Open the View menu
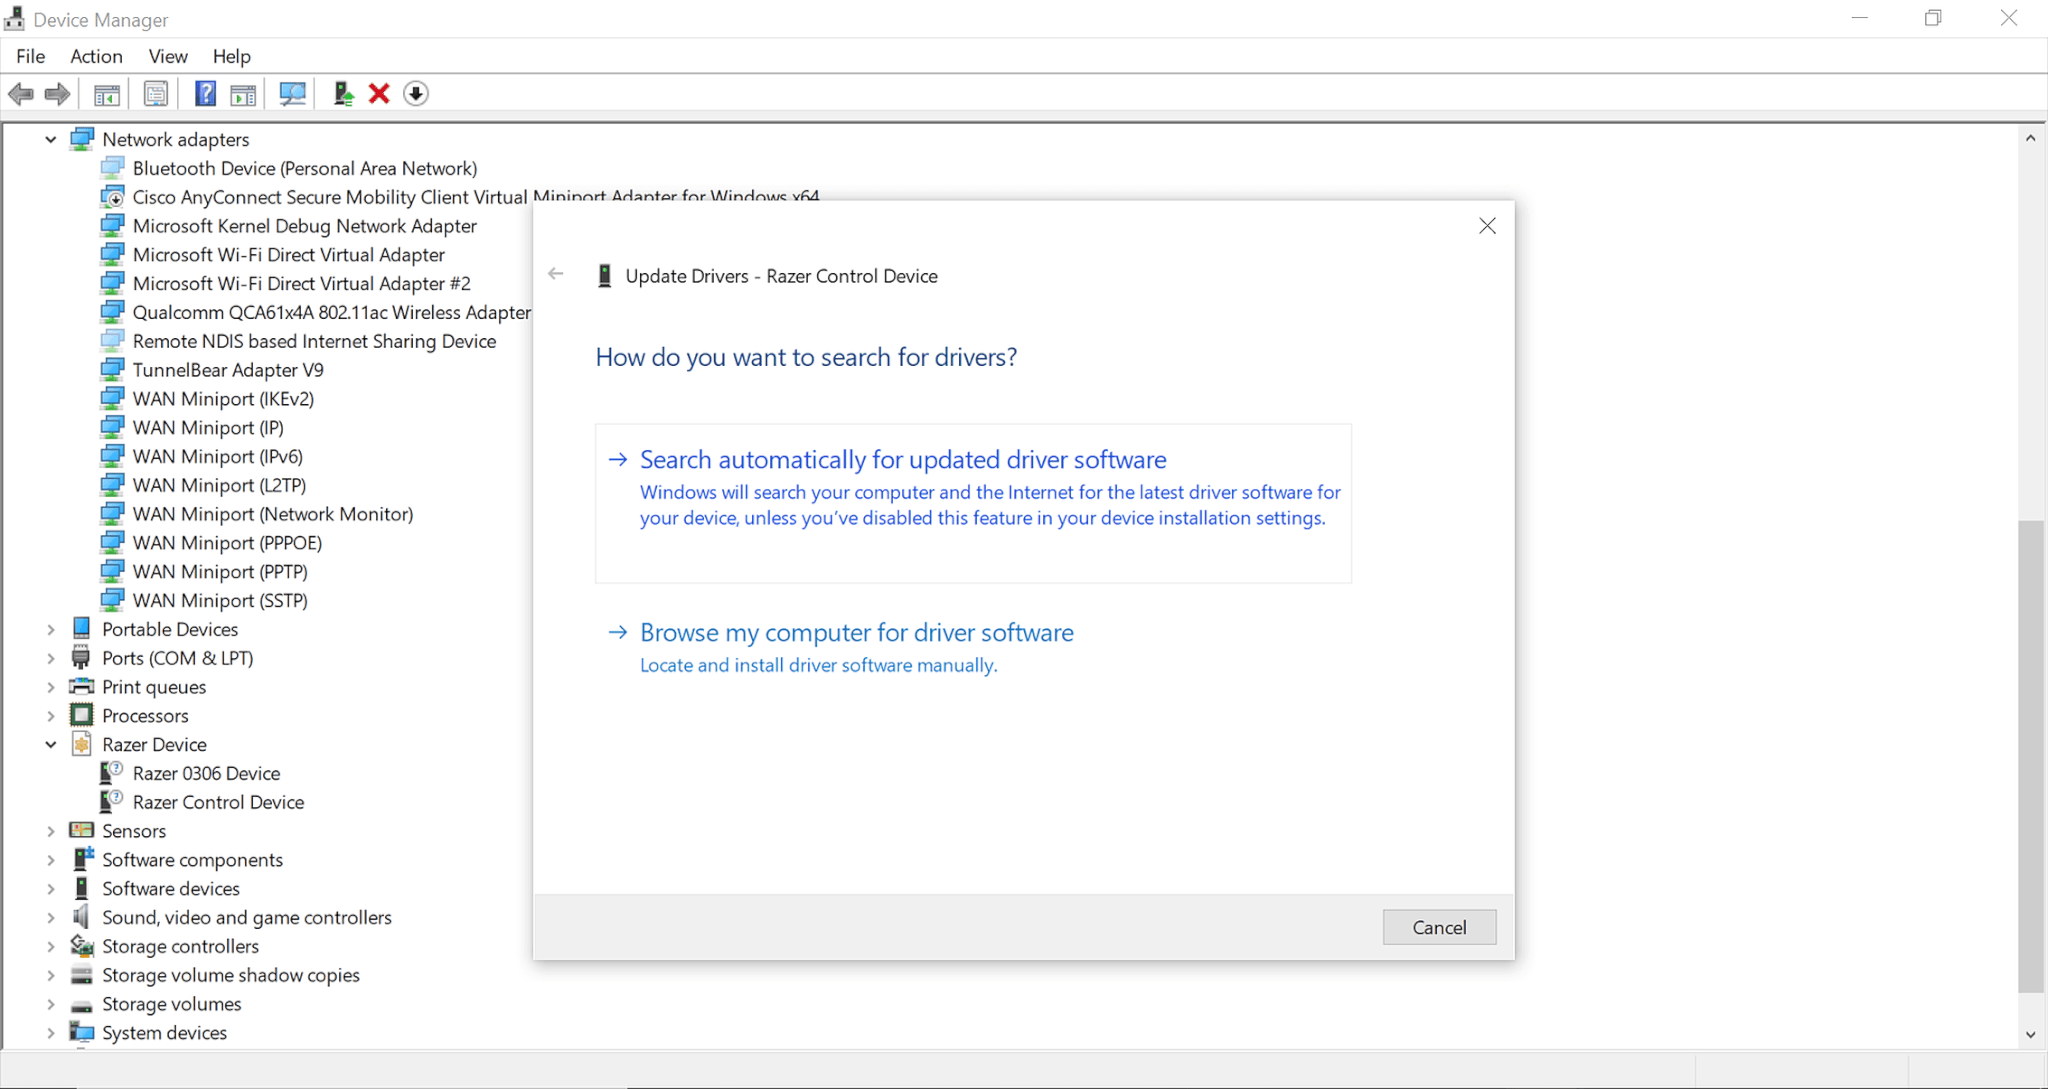 click(x=168, y=56)
